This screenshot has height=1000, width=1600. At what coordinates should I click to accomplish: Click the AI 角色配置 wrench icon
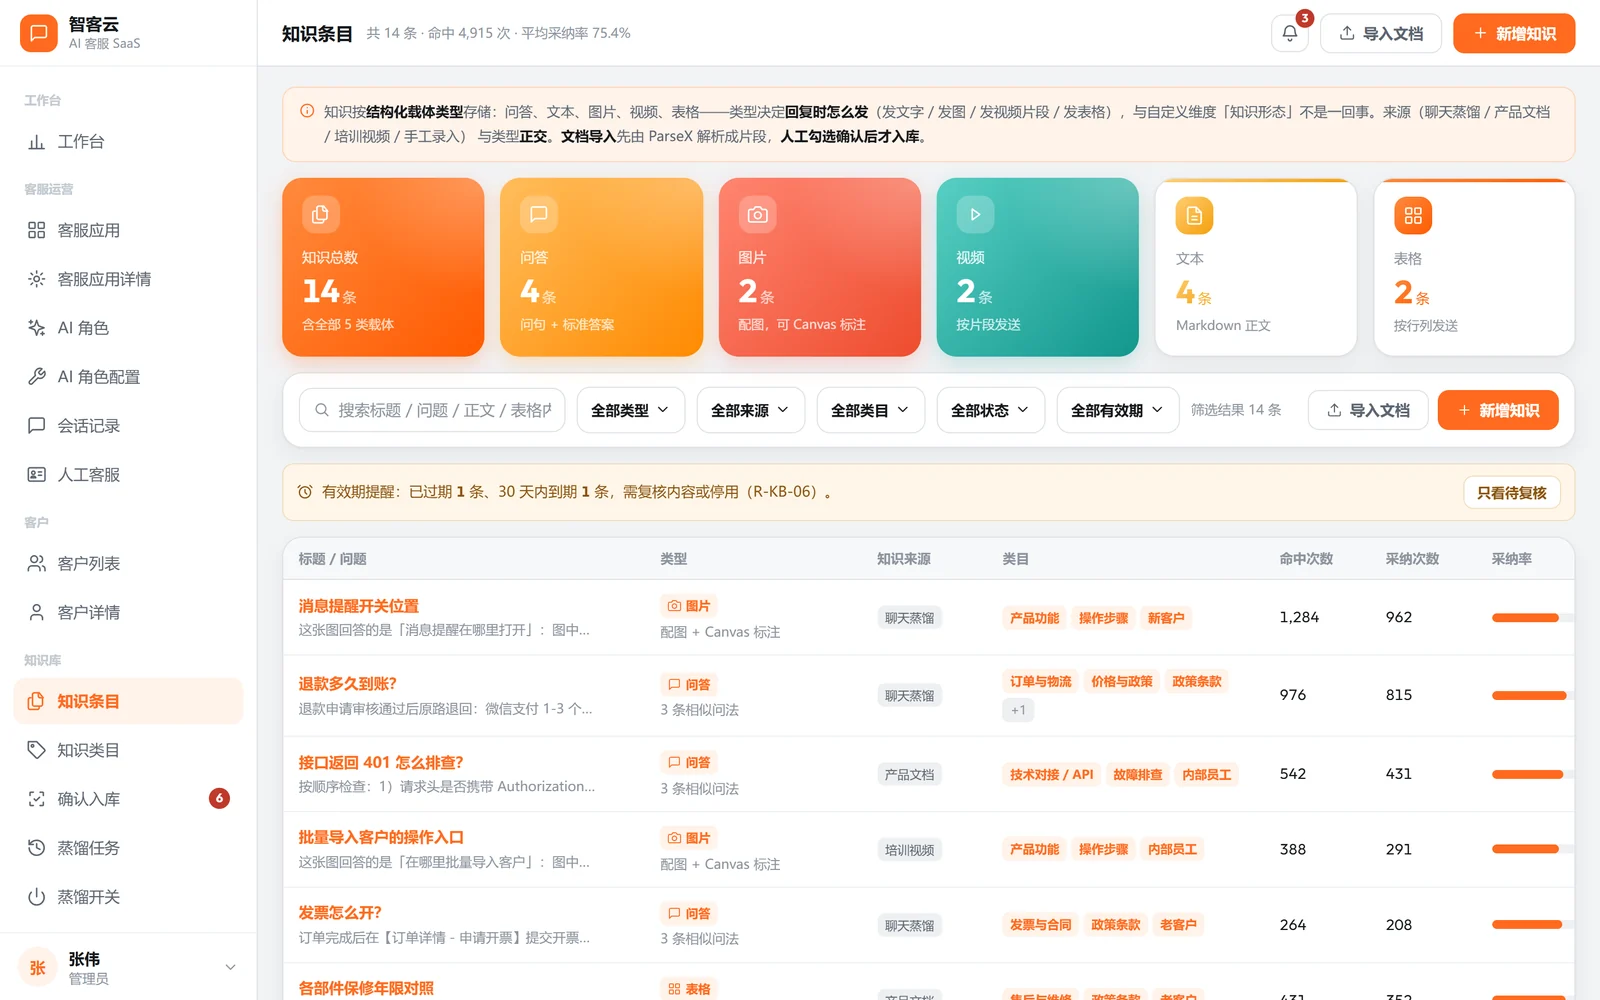37,377
